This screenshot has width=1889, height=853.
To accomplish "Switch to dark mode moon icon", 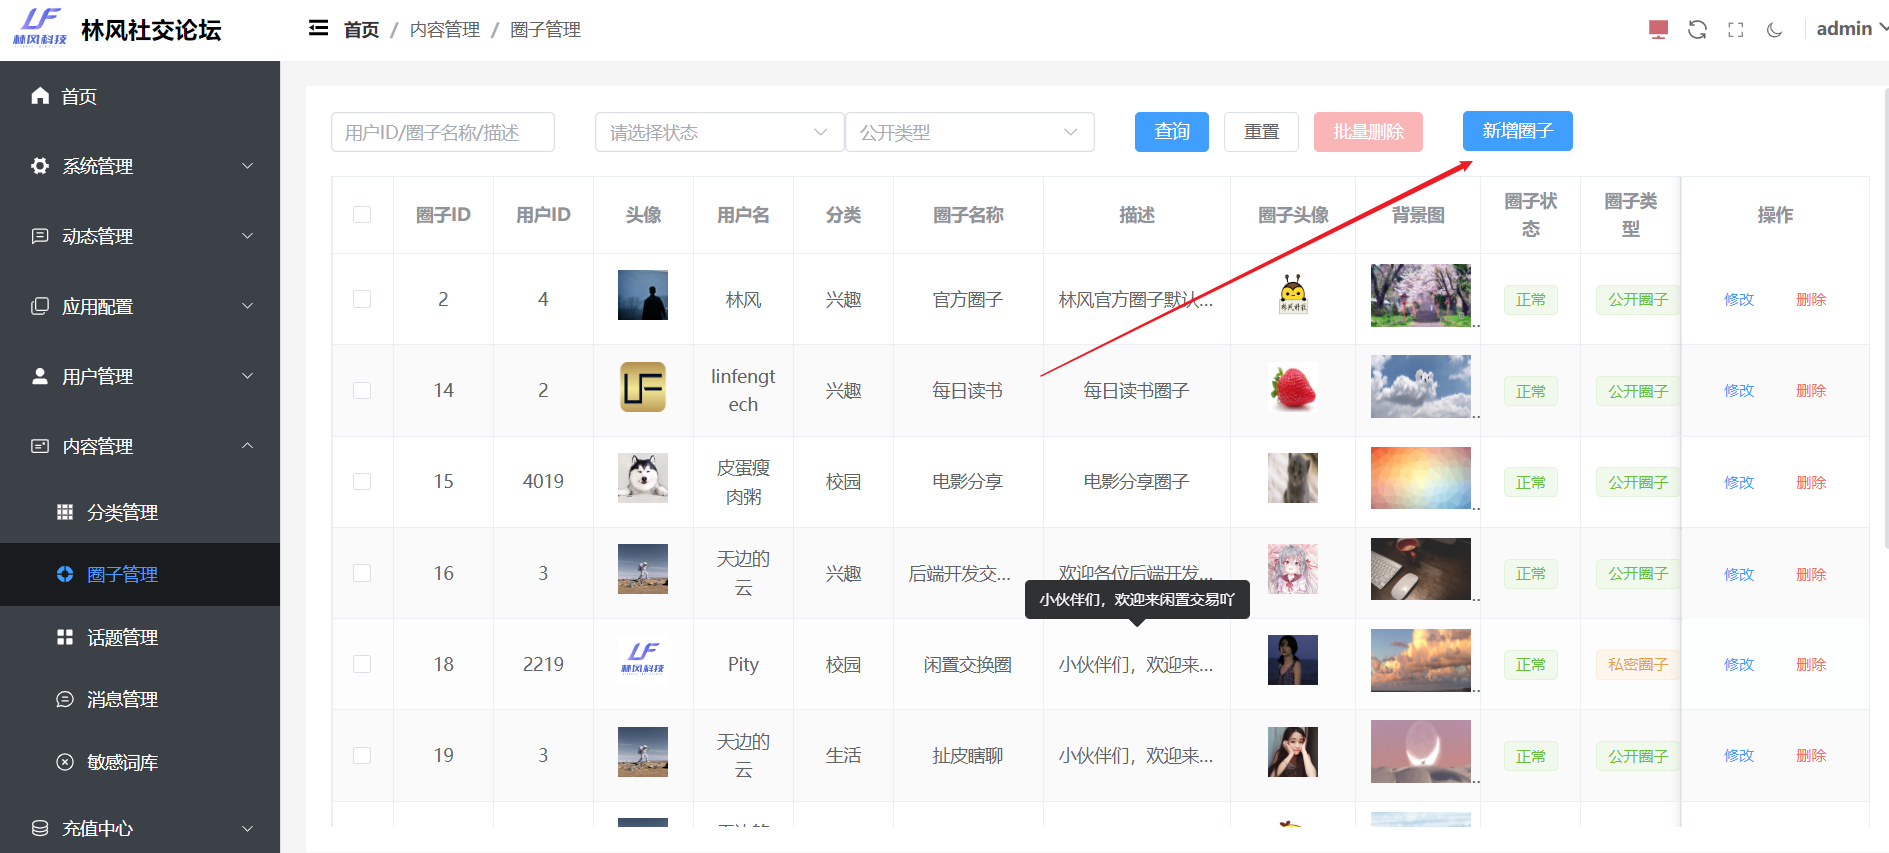I will (x=1774, y=30).
